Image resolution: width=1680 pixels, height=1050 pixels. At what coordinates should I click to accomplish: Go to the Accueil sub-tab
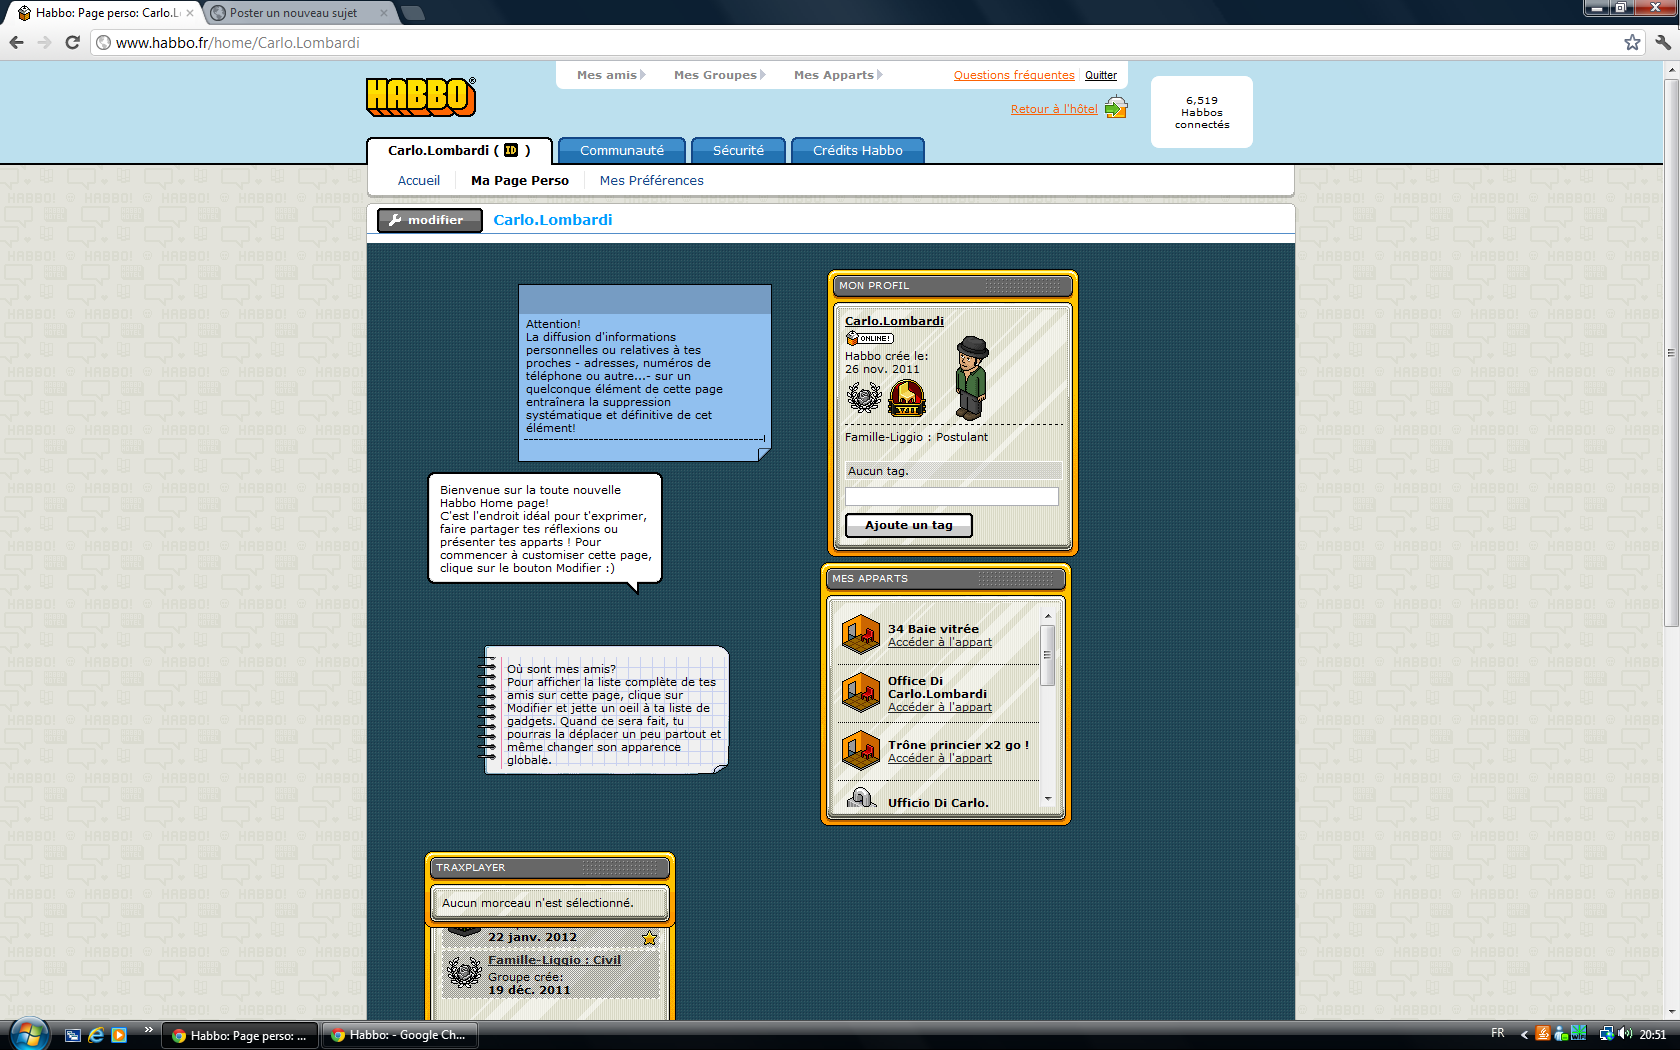pyautogui.click(x=419, y=180)
